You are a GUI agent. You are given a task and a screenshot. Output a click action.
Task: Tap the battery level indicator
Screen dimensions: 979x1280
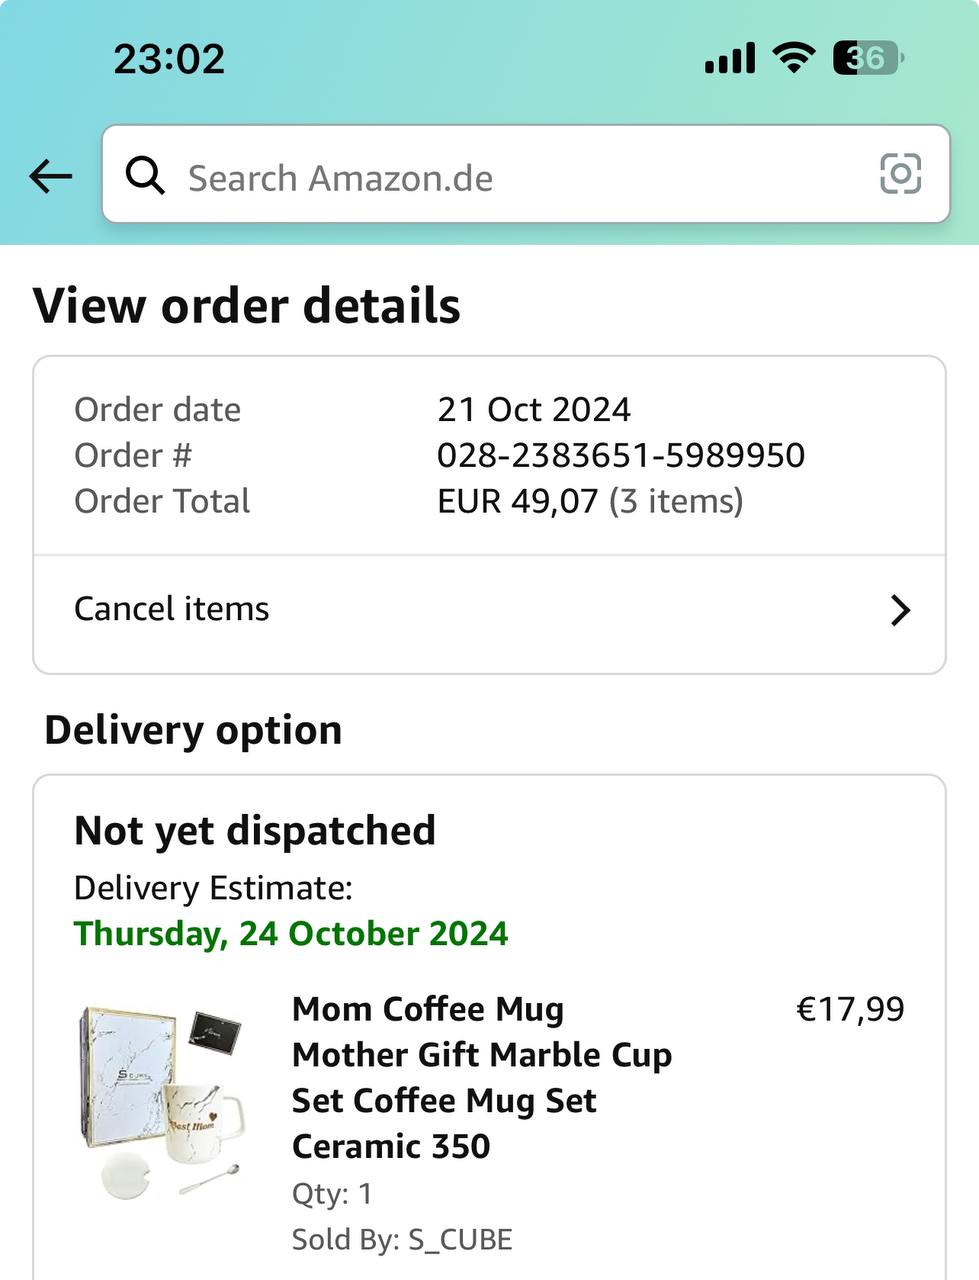(x=867, y=58)
